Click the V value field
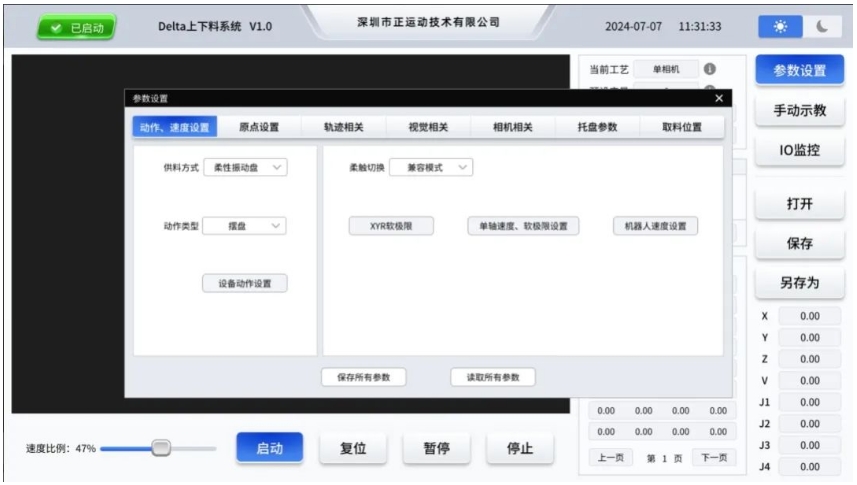The height and width of the screenshot is (485, 857). point(809,381)
